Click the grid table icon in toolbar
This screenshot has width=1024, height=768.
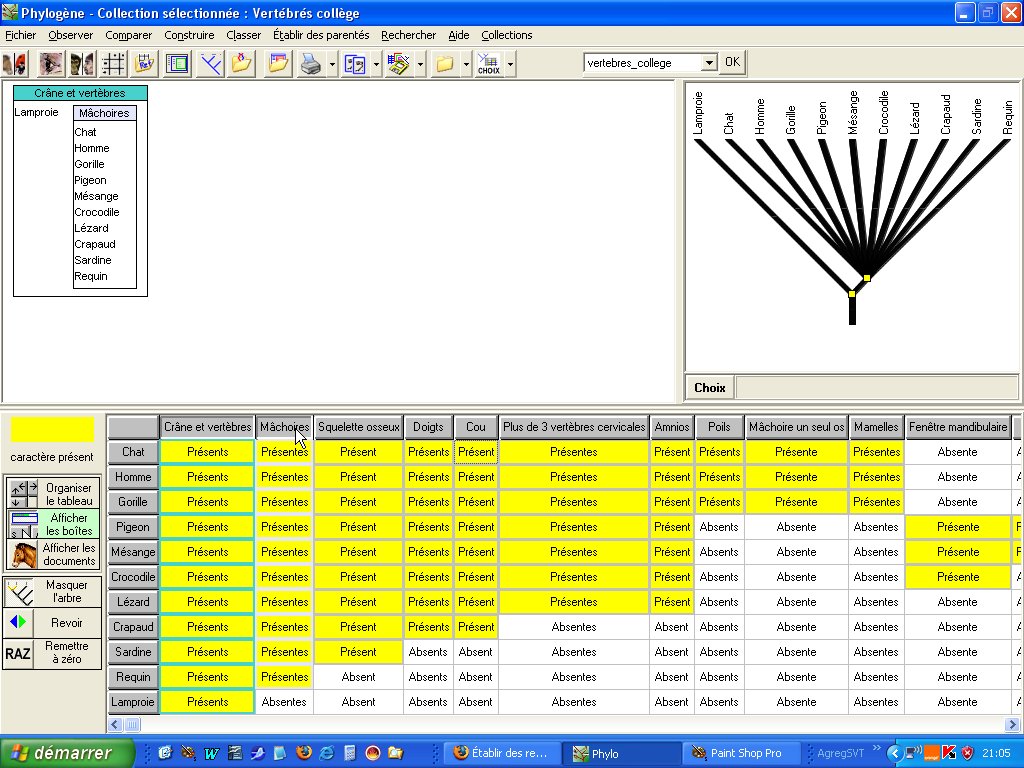click(114, 64)
